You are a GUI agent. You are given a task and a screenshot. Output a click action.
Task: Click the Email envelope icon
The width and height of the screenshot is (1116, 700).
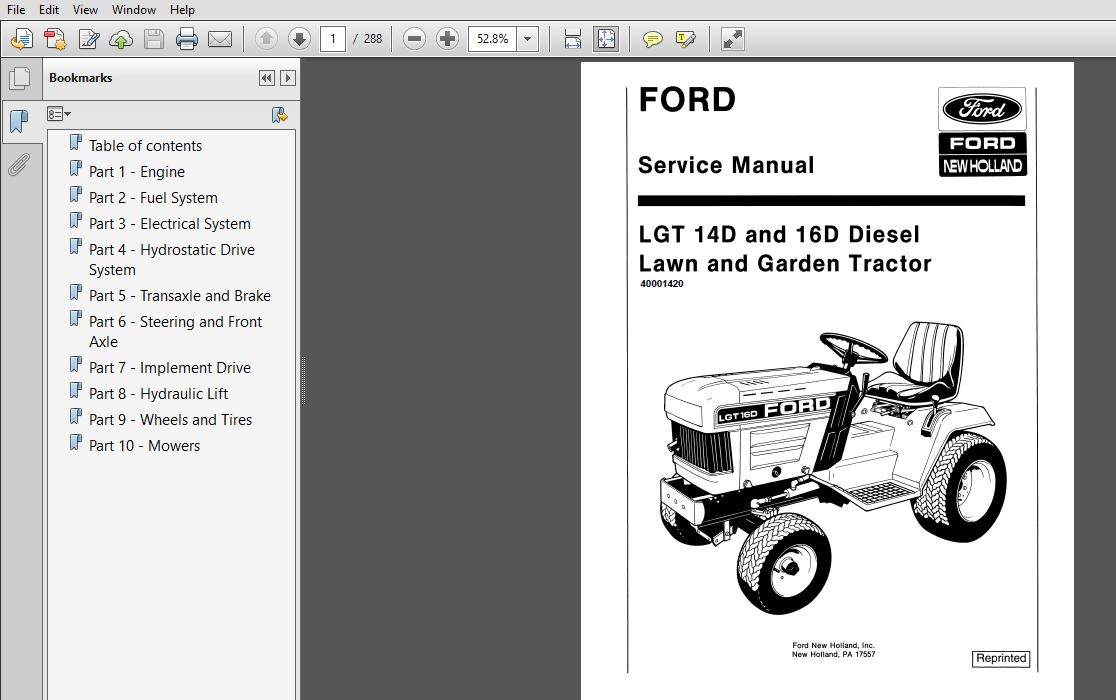pyautogui.click(x=219, y=39)
